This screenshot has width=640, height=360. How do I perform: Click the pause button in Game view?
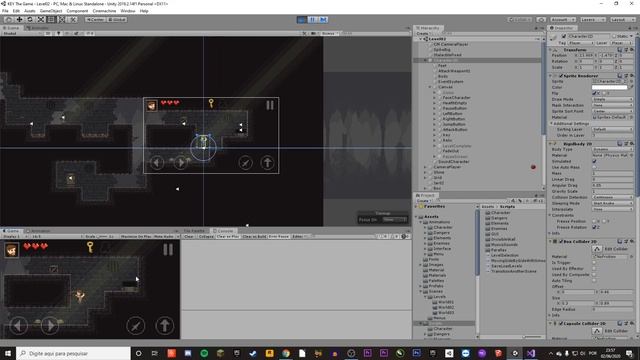click(x=168, y=249)
